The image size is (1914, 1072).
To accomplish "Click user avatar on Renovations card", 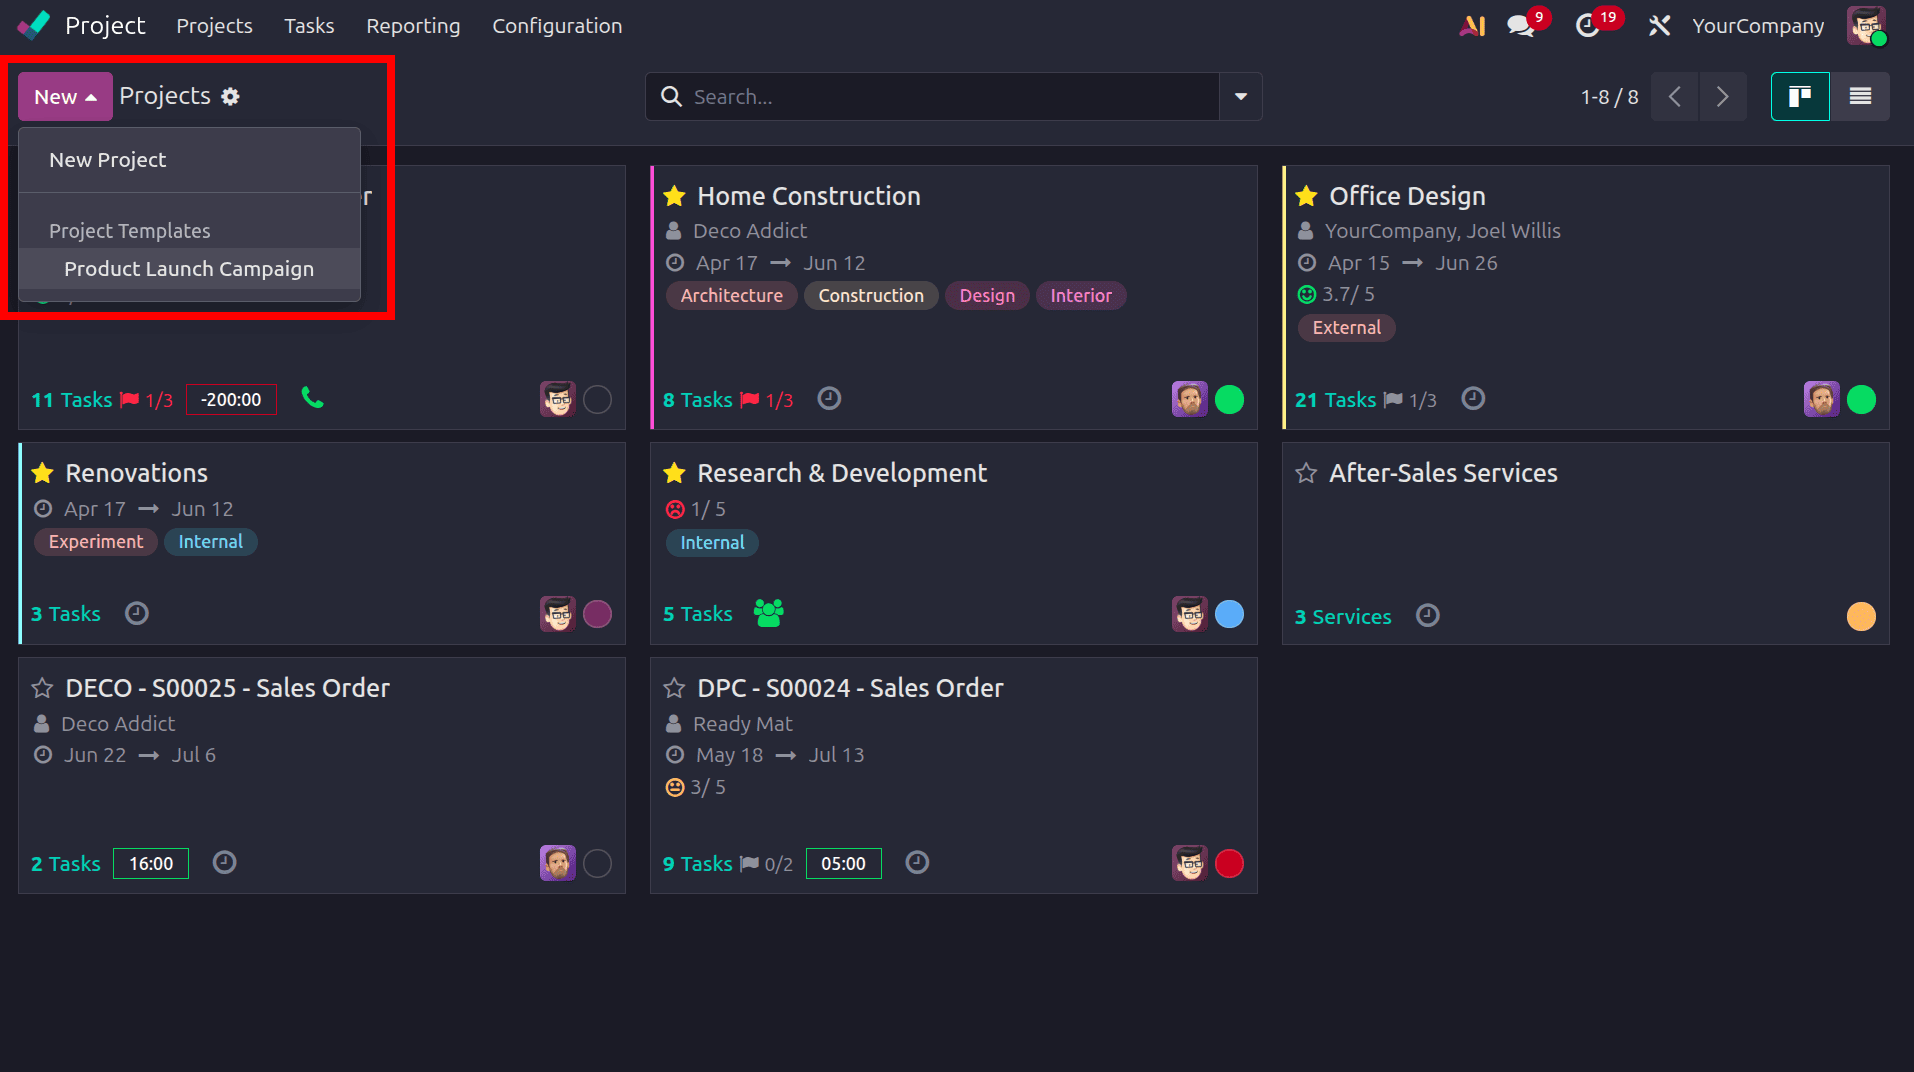I will click(558, 613).
